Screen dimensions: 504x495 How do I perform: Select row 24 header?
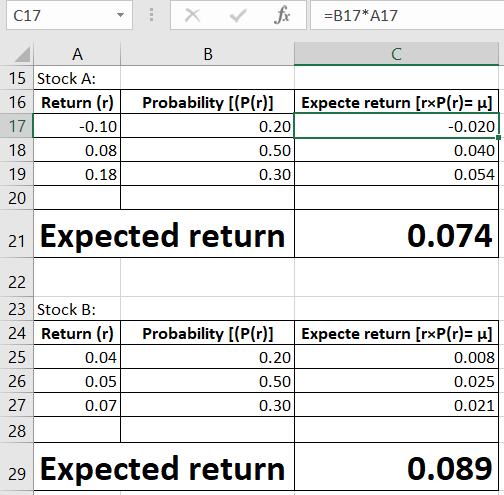coord(17,333)
